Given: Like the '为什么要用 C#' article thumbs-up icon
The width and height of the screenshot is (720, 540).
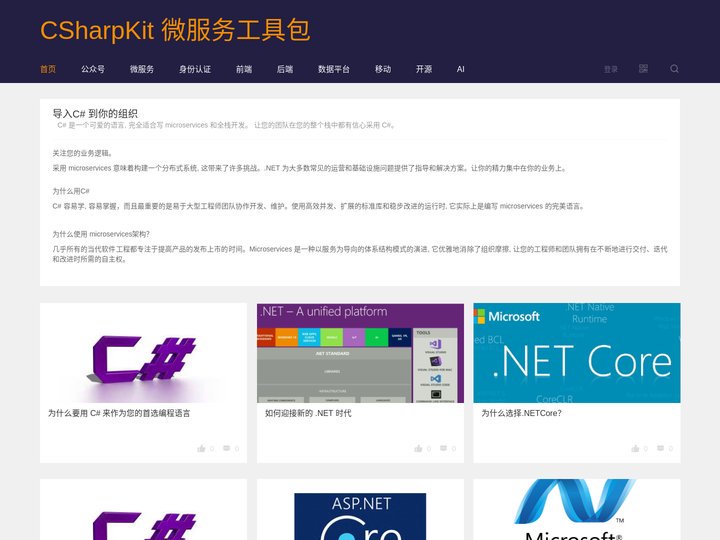Looking at the screenshot, I should (201, 448).
